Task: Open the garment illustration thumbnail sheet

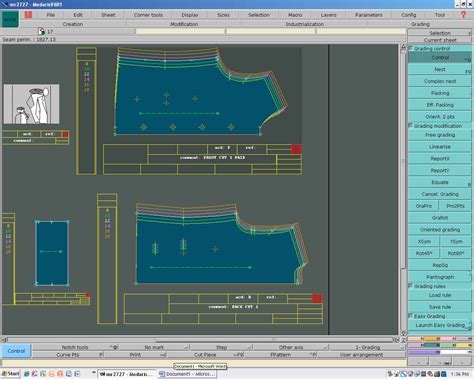Action: [x=31, y=104]
